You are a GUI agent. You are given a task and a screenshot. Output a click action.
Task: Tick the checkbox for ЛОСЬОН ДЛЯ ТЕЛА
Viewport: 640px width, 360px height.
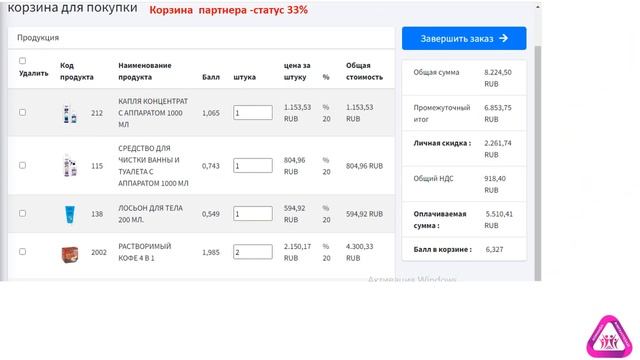point(22,213)
